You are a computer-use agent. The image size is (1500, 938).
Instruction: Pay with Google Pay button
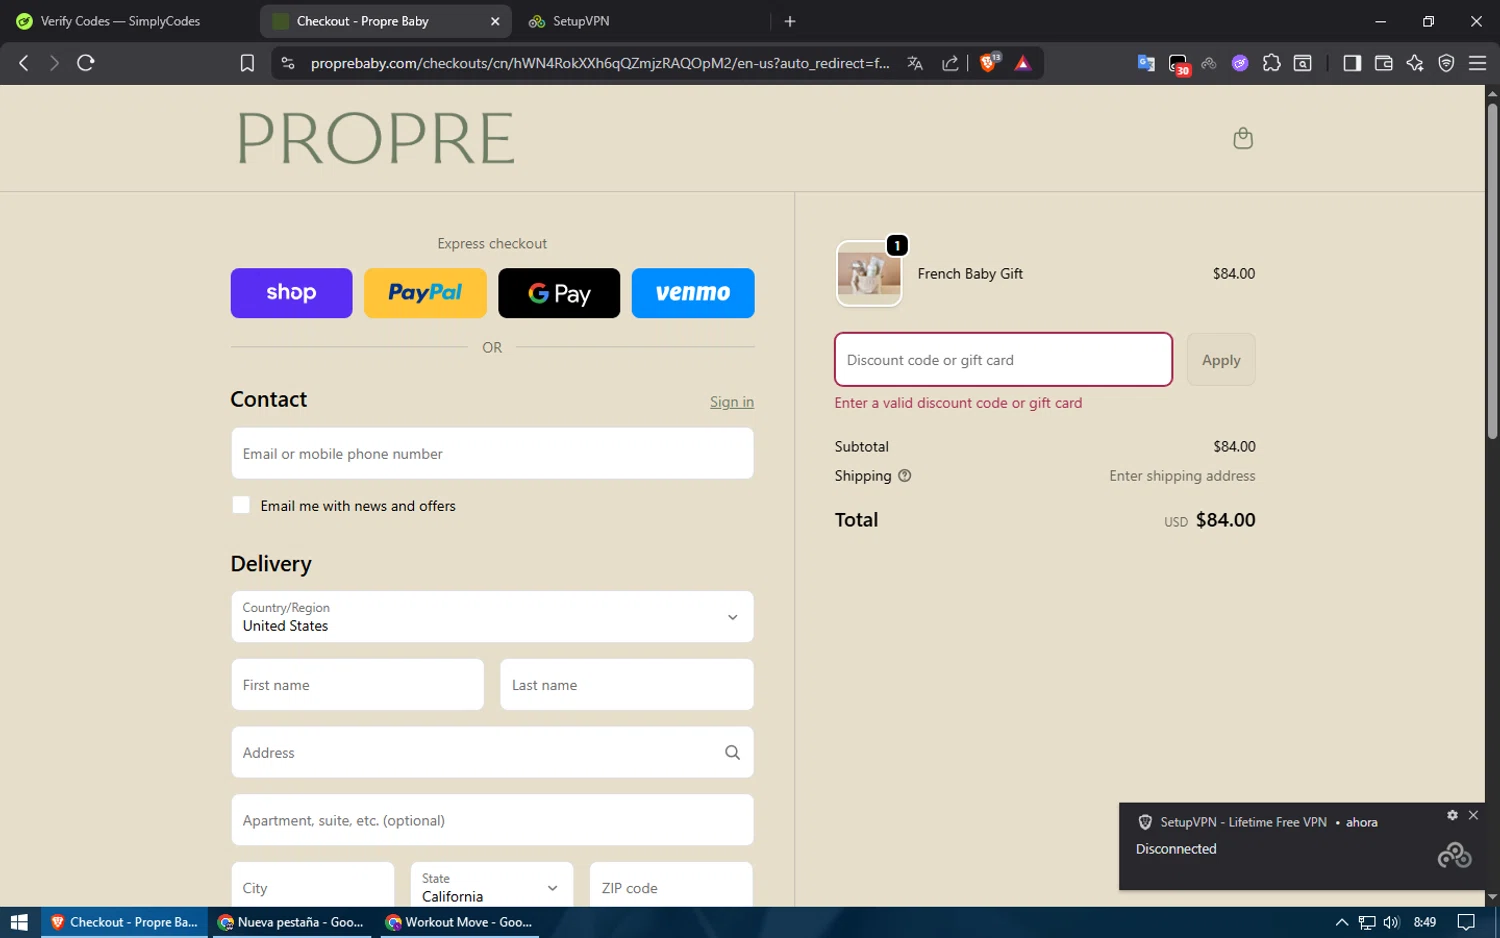coord(559,293)
